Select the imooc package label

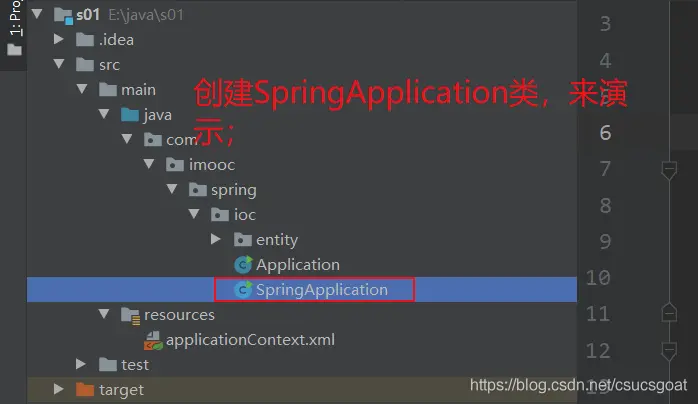coord(212,165)
